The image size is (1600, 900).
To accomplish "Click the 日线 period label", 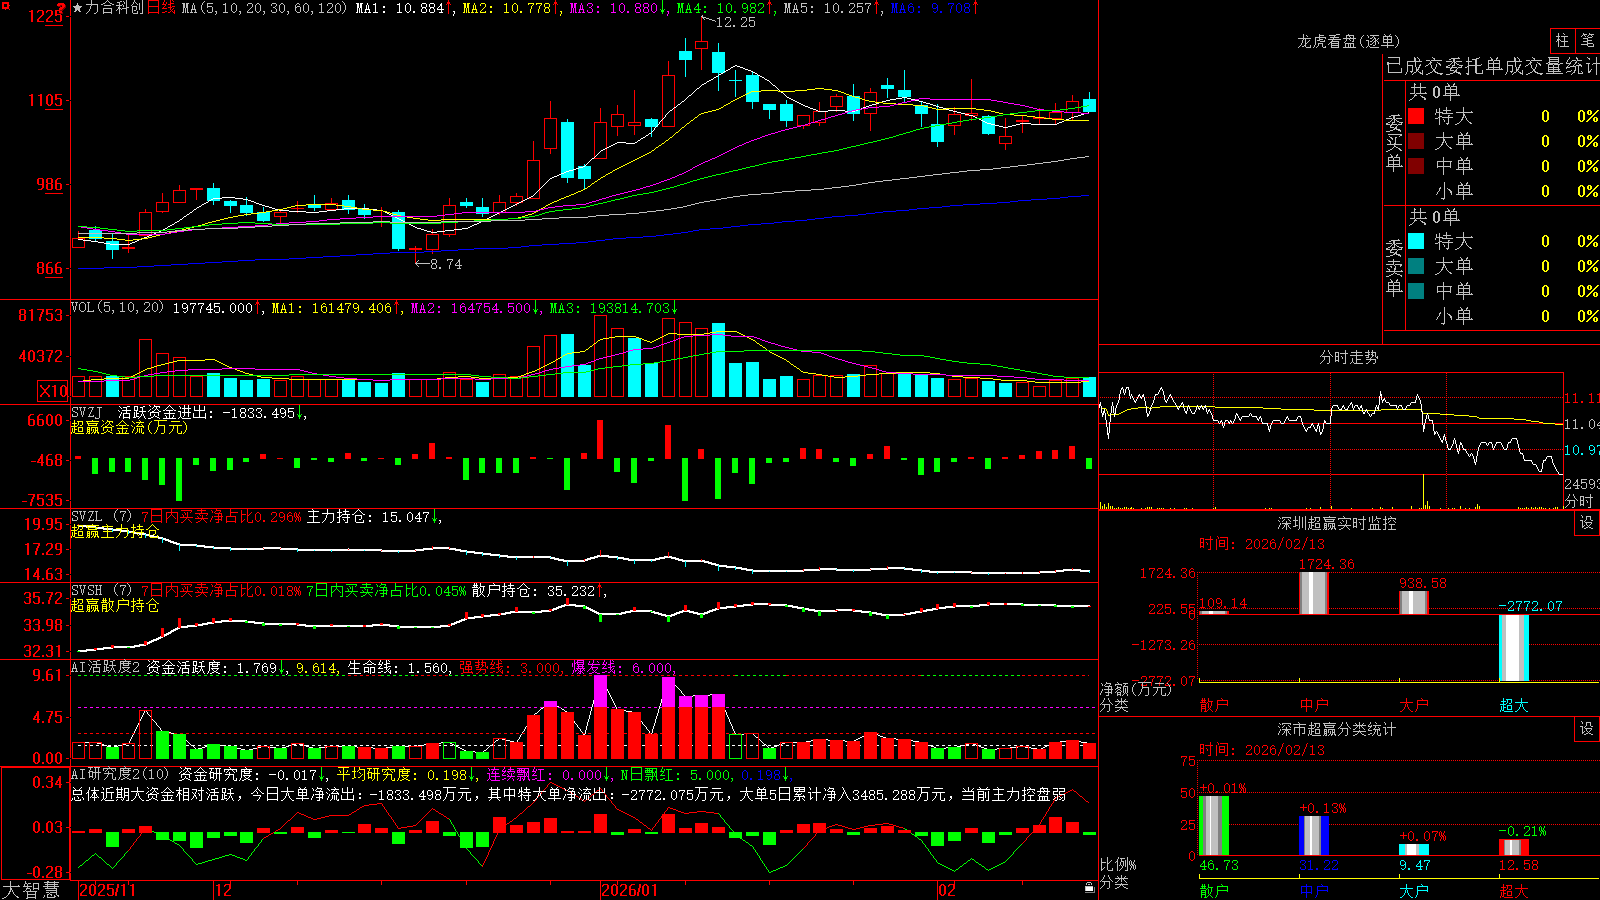I will pos(161,8).
